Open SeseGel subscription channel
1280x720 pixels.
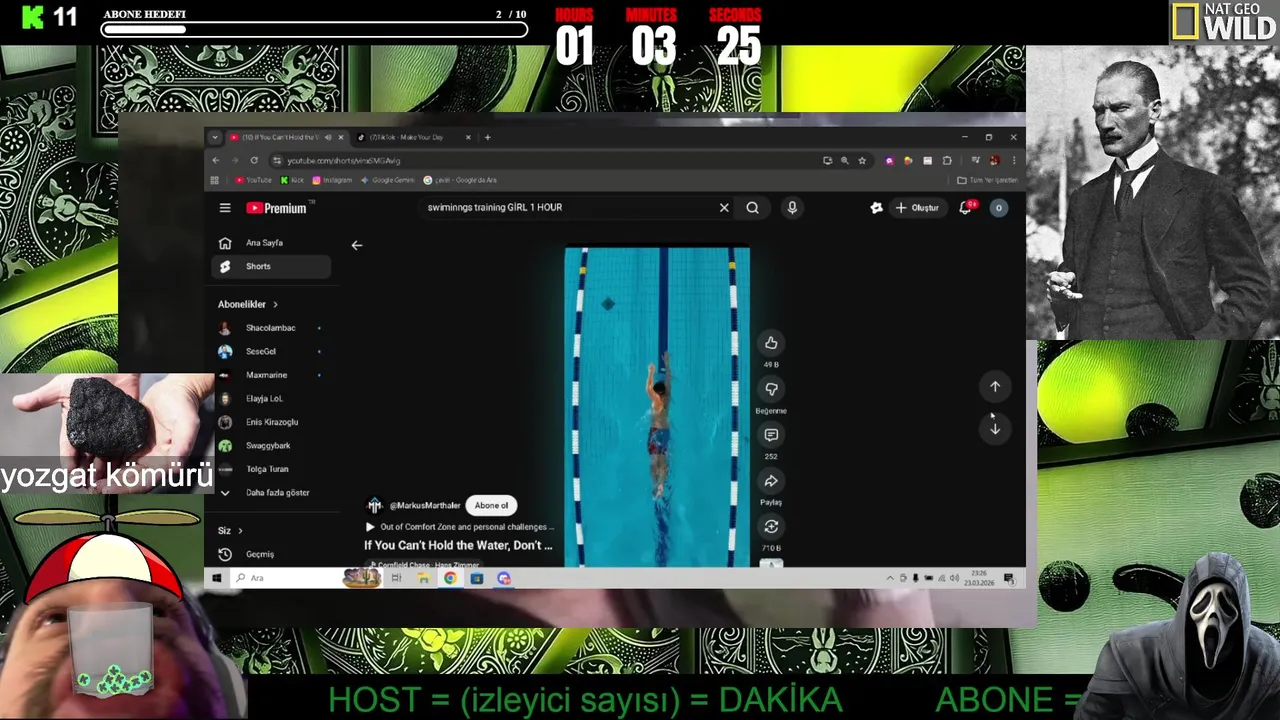[x=271, y=352]
